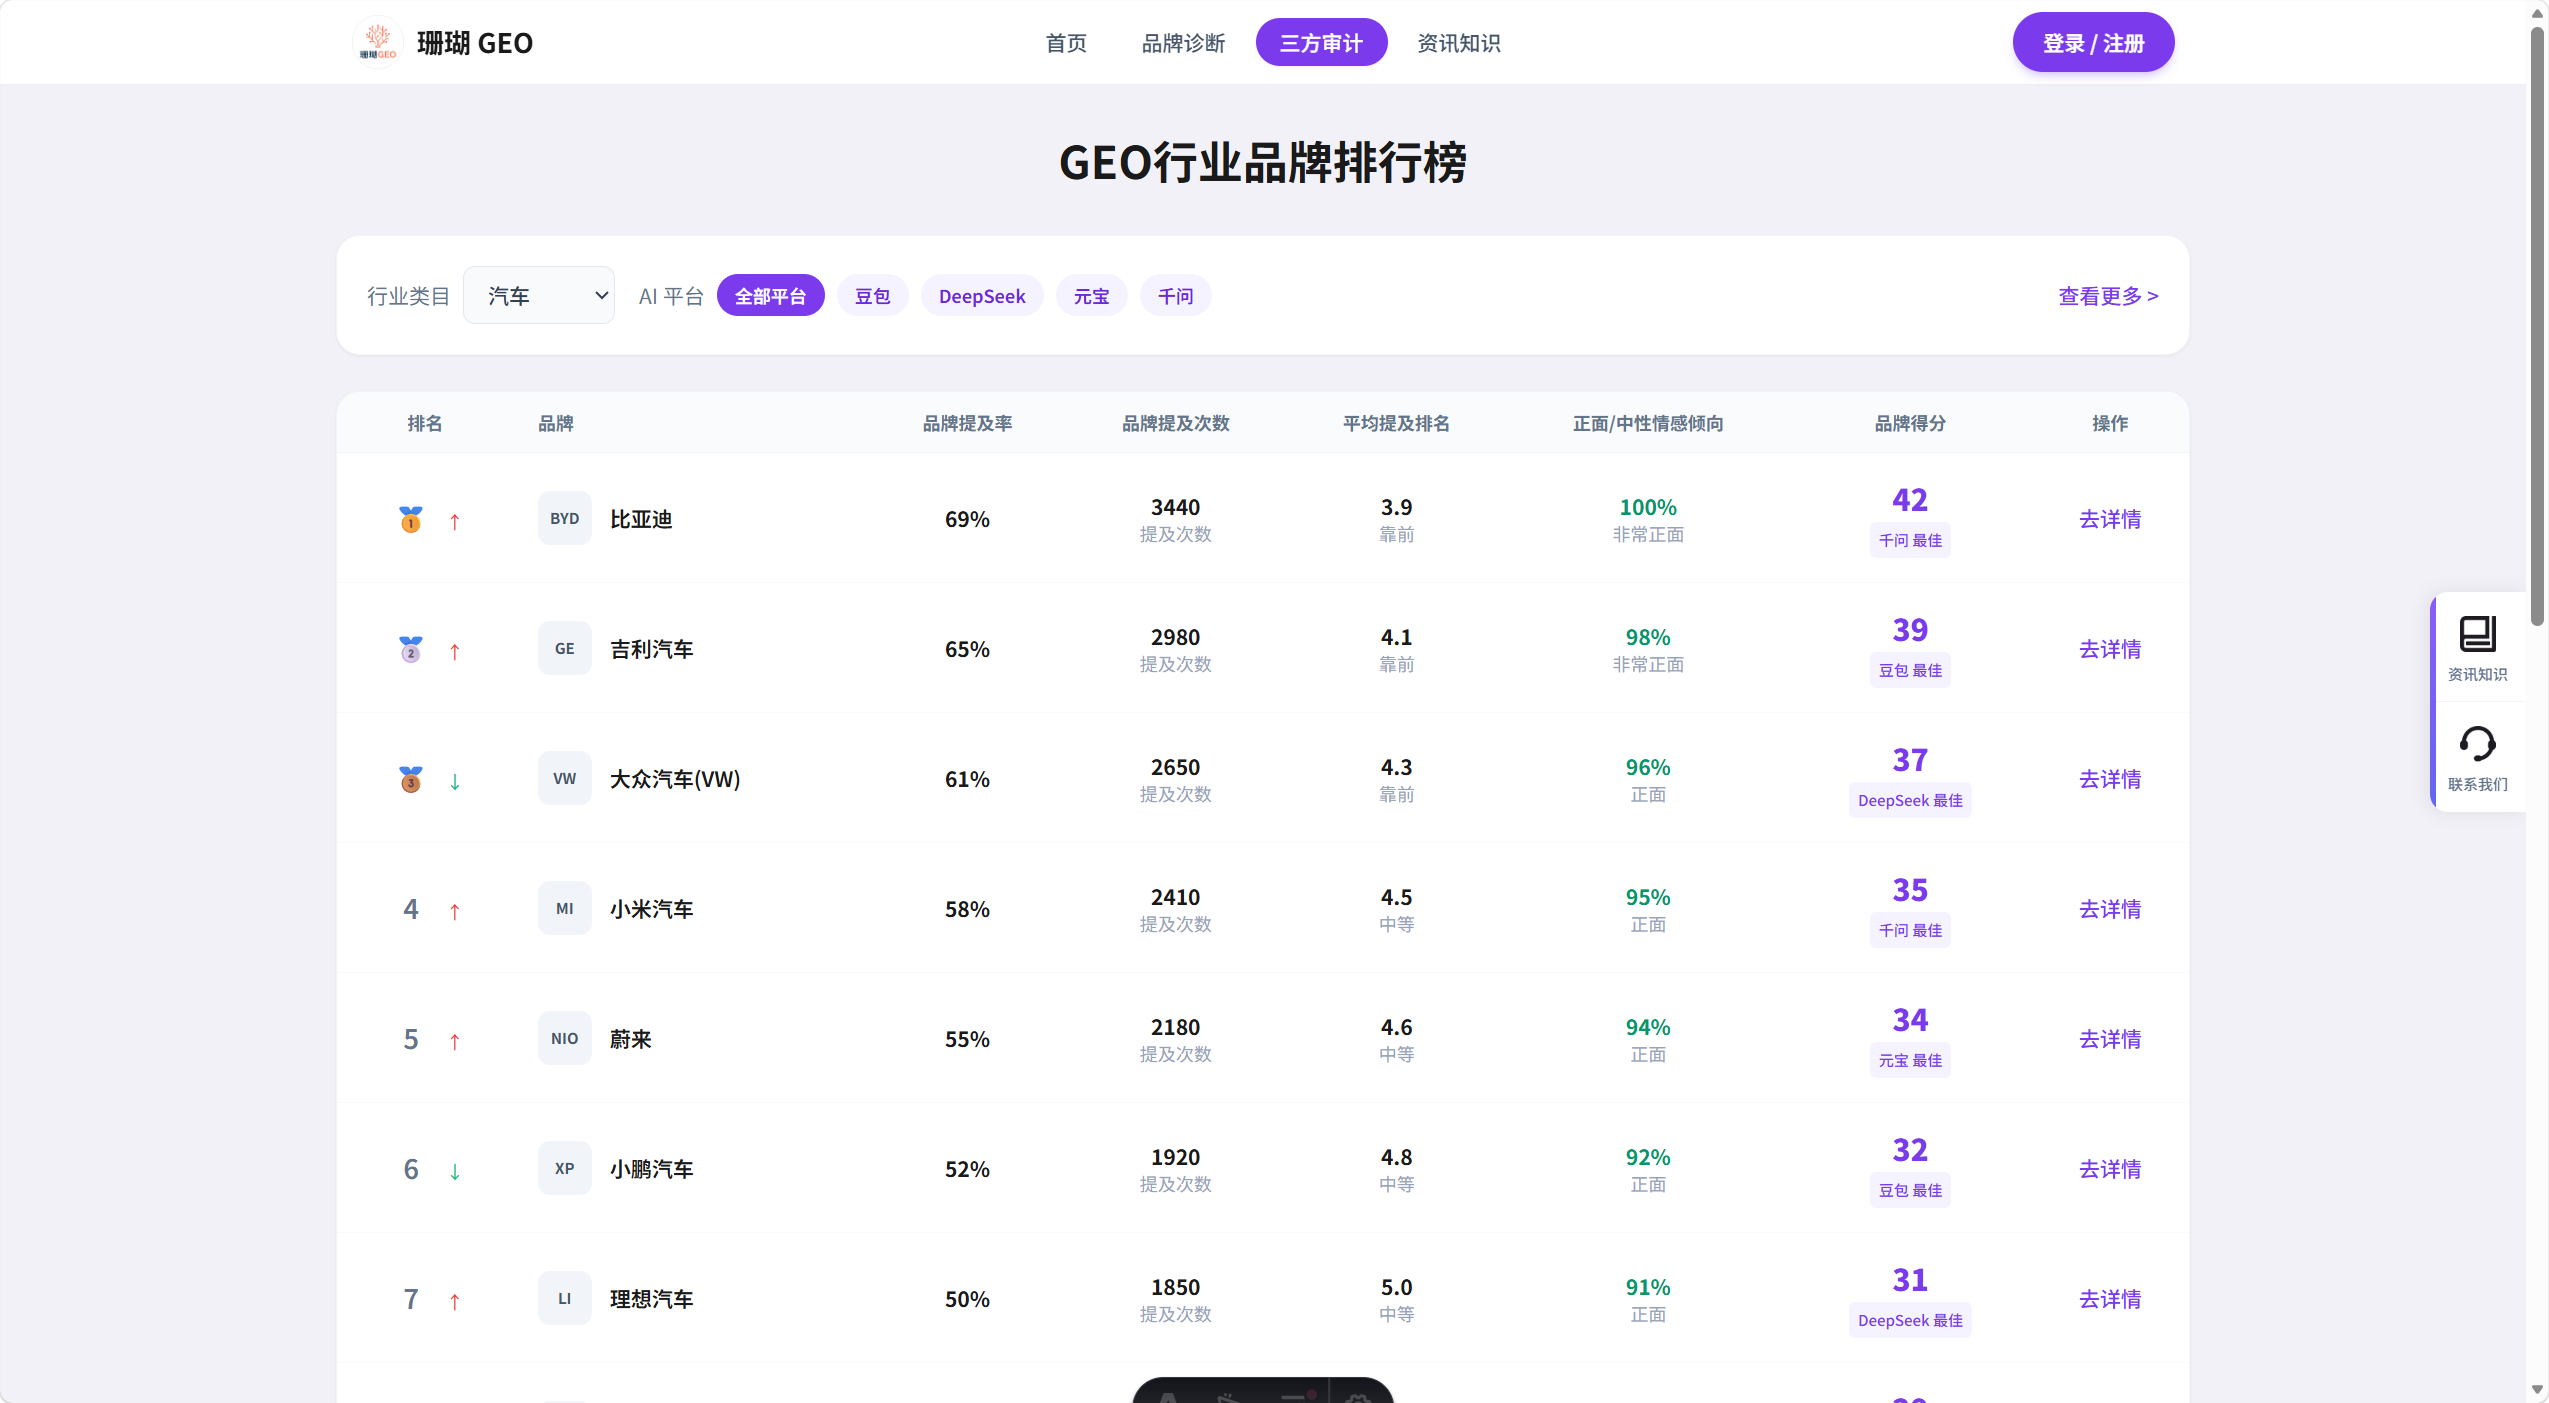Click the red up arrow beside 比亚迪
2549x1403 pixels.
tap(455, 521)
